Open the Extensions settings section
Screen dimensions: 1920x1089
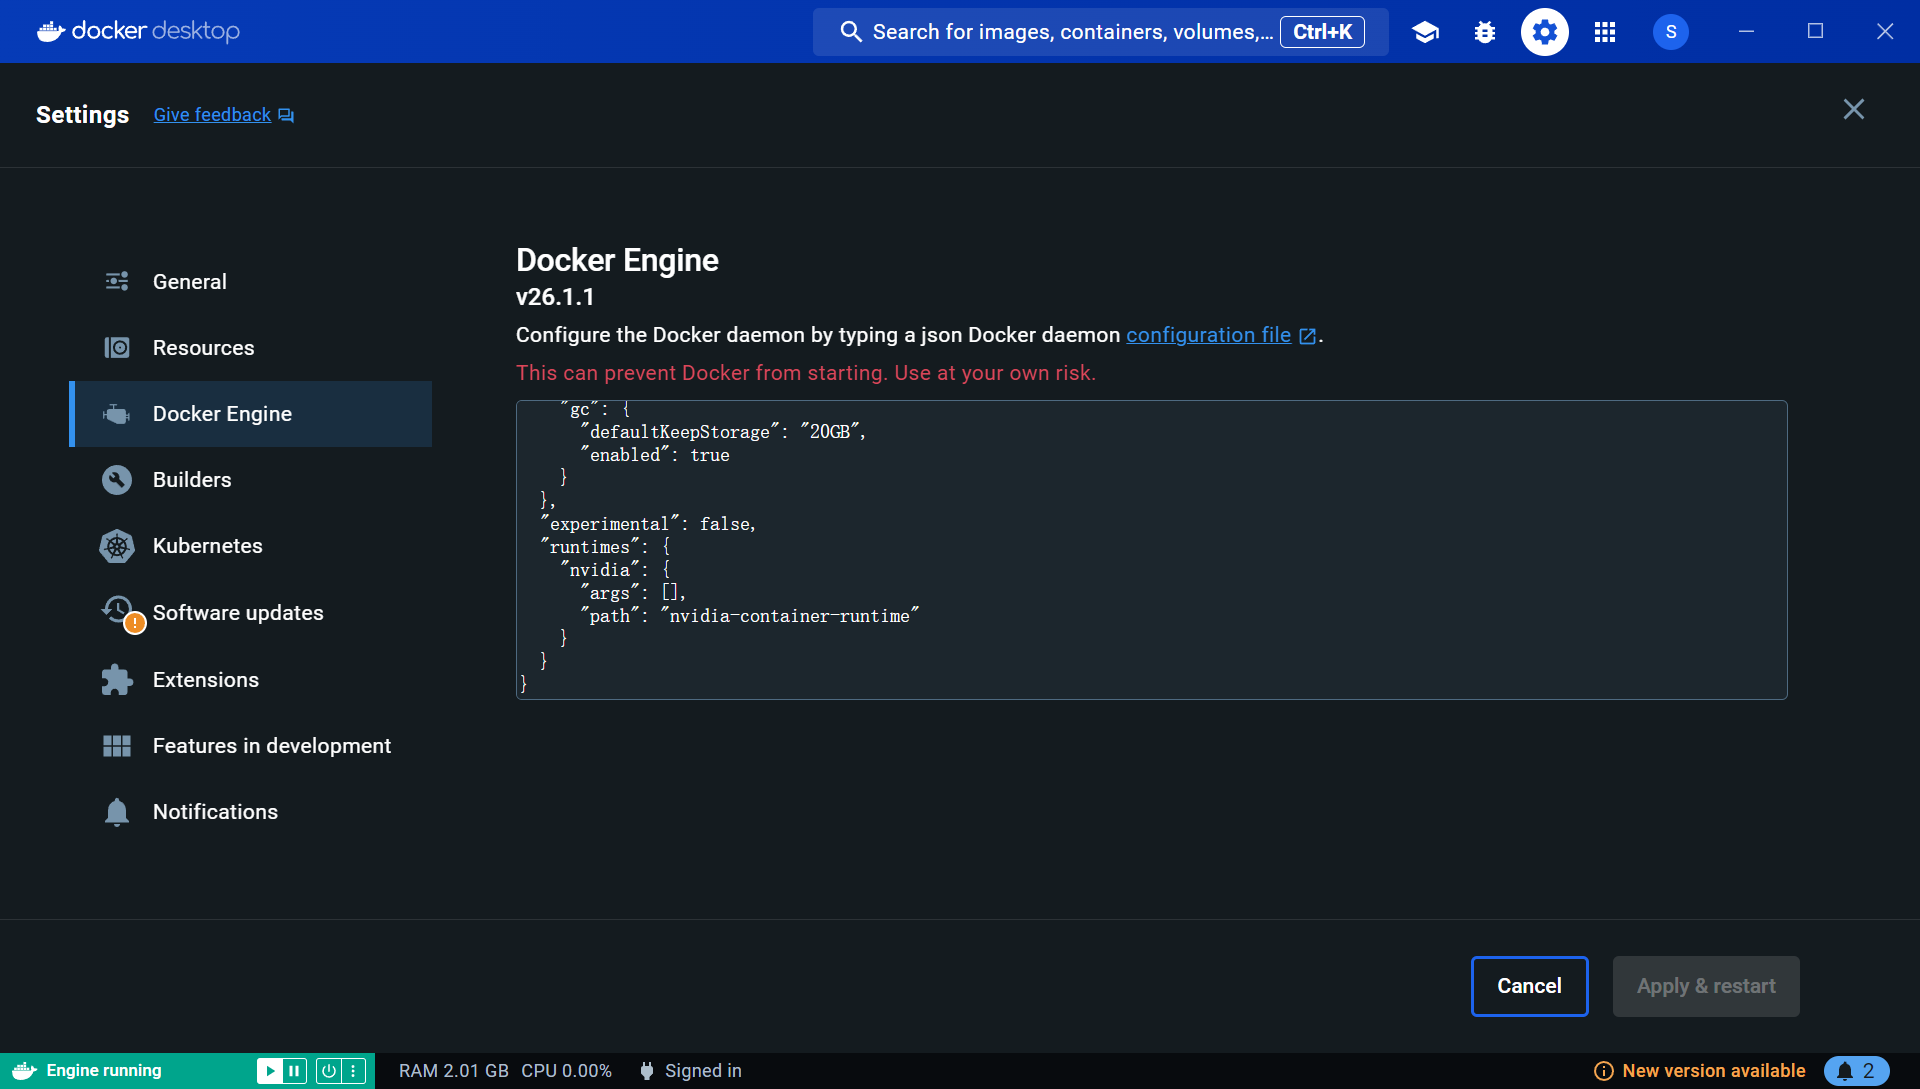point(250,680)
